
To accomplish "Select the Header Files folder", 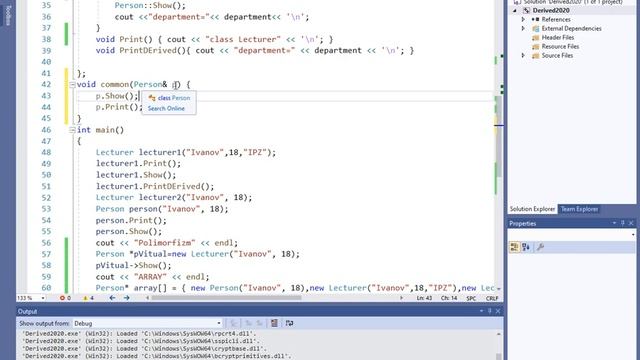I will tap(558, 38).
